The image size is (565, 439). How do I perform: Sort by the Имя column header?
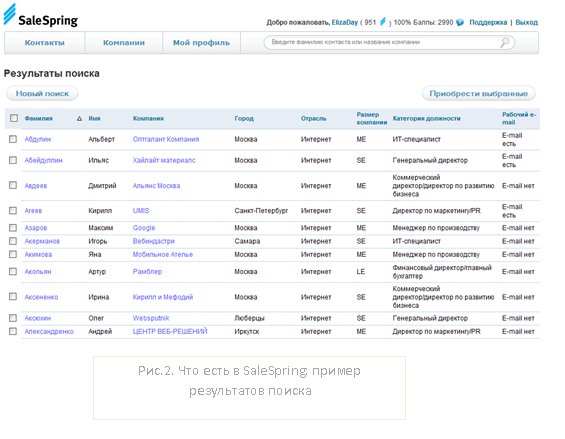(94, 119)
